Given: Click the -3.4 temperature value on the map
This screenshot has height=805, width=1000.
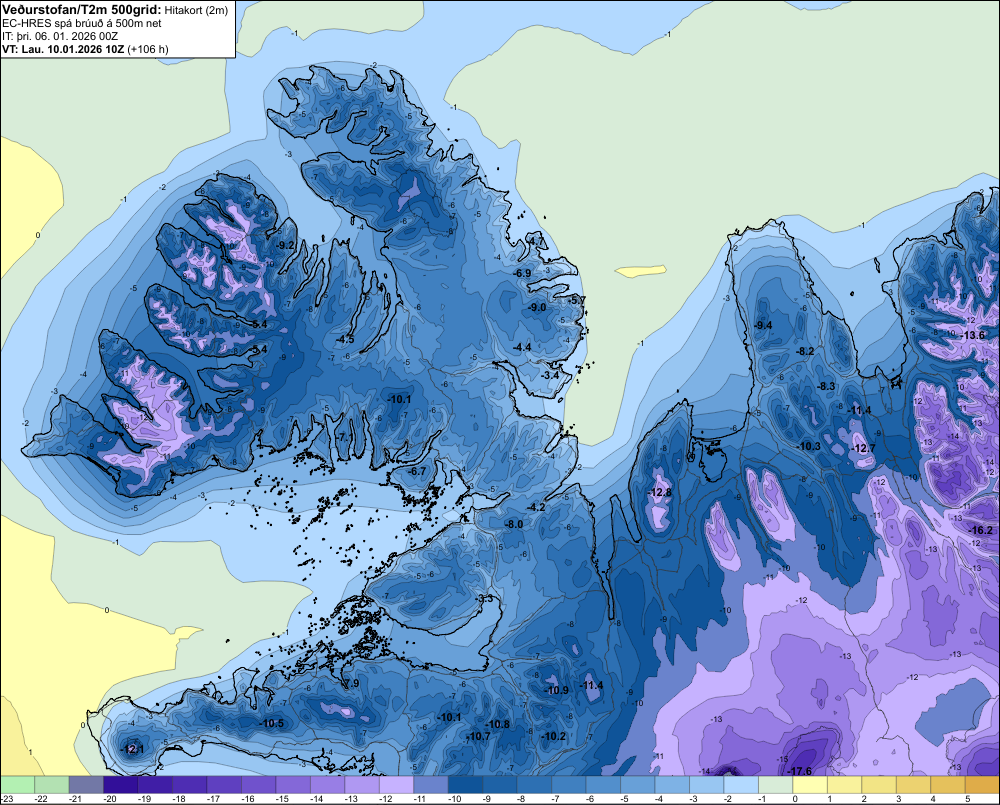Looking at the screenshot, I should [550, 375].
